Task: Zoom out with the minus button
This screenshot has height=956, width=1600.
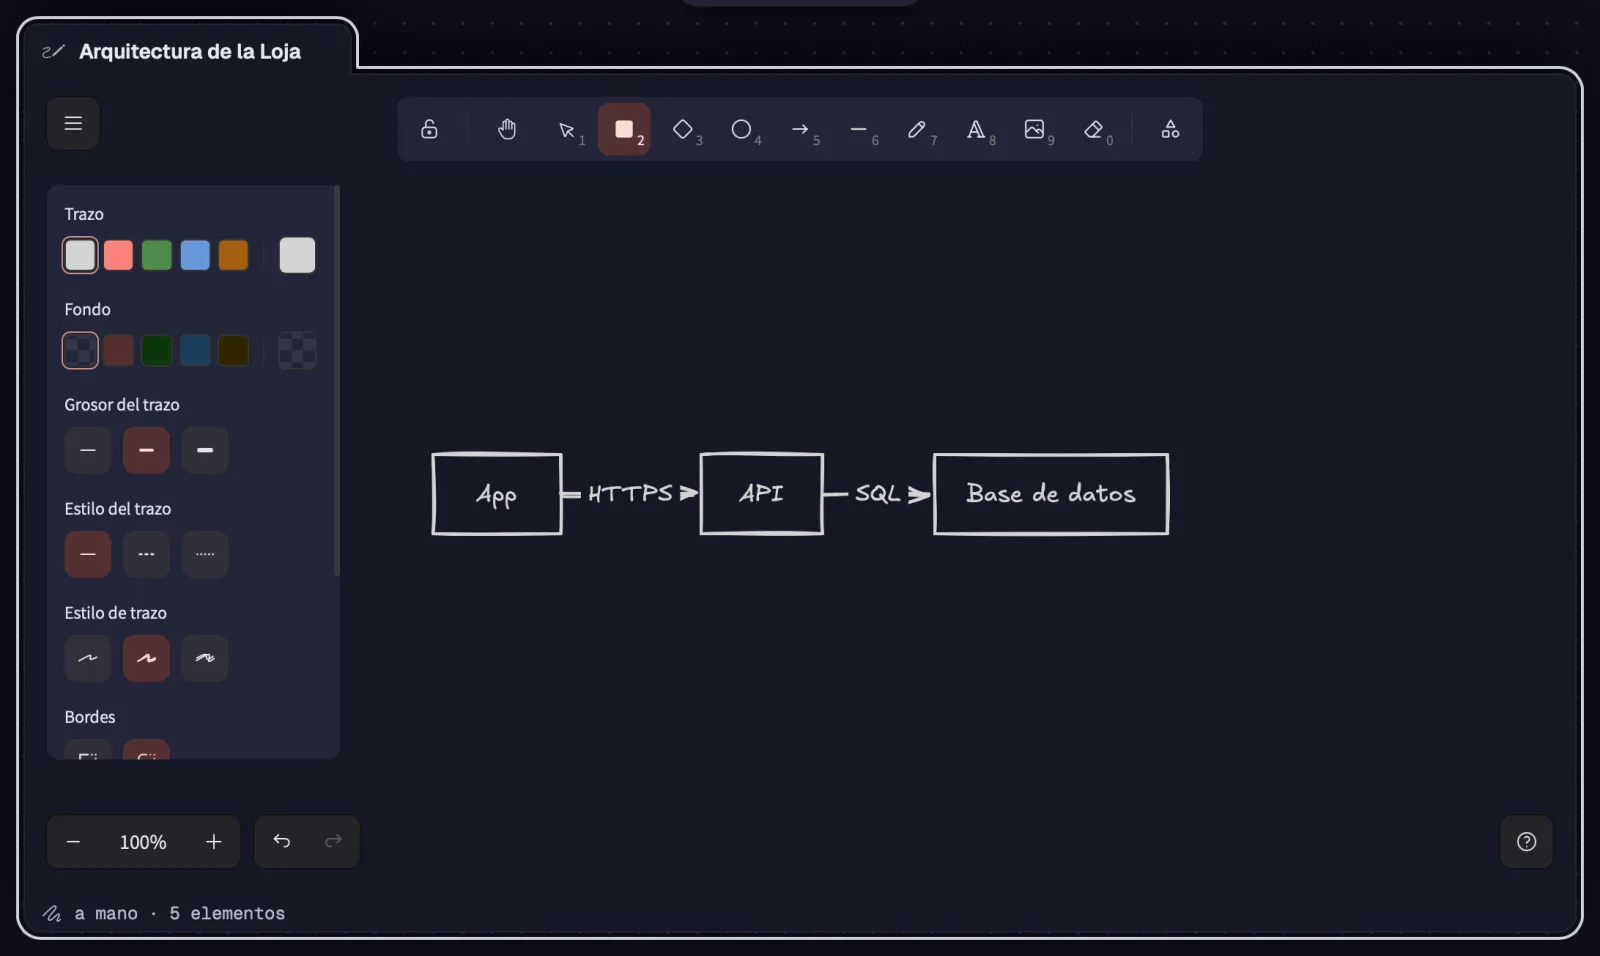Action: 73,842
